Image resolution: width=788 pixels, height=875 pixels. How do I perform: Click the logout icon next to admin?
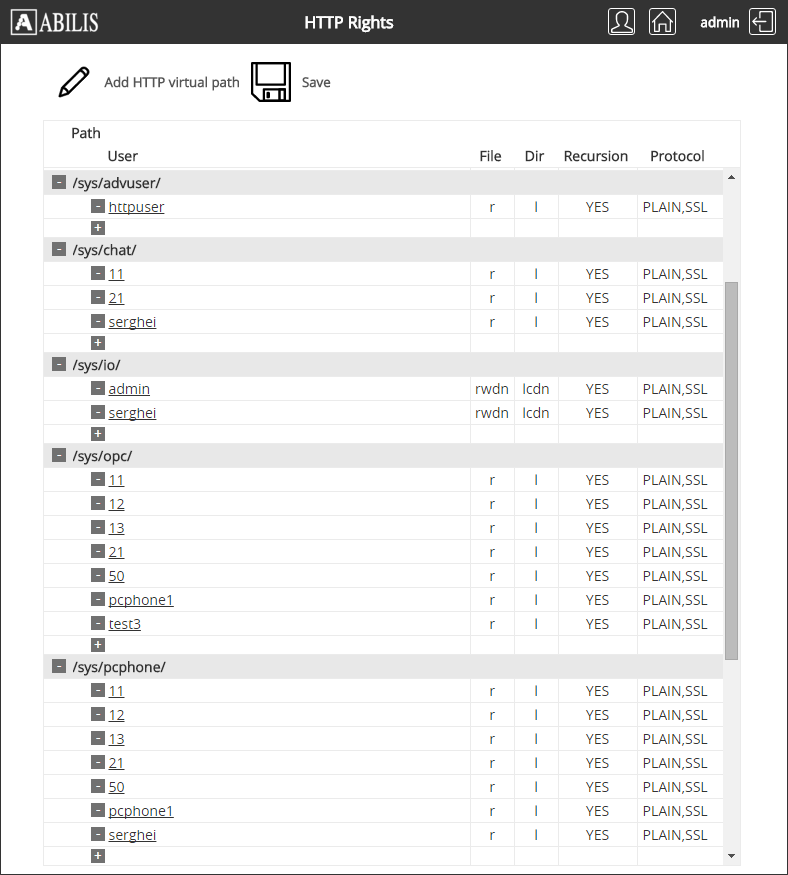[763, 22]
